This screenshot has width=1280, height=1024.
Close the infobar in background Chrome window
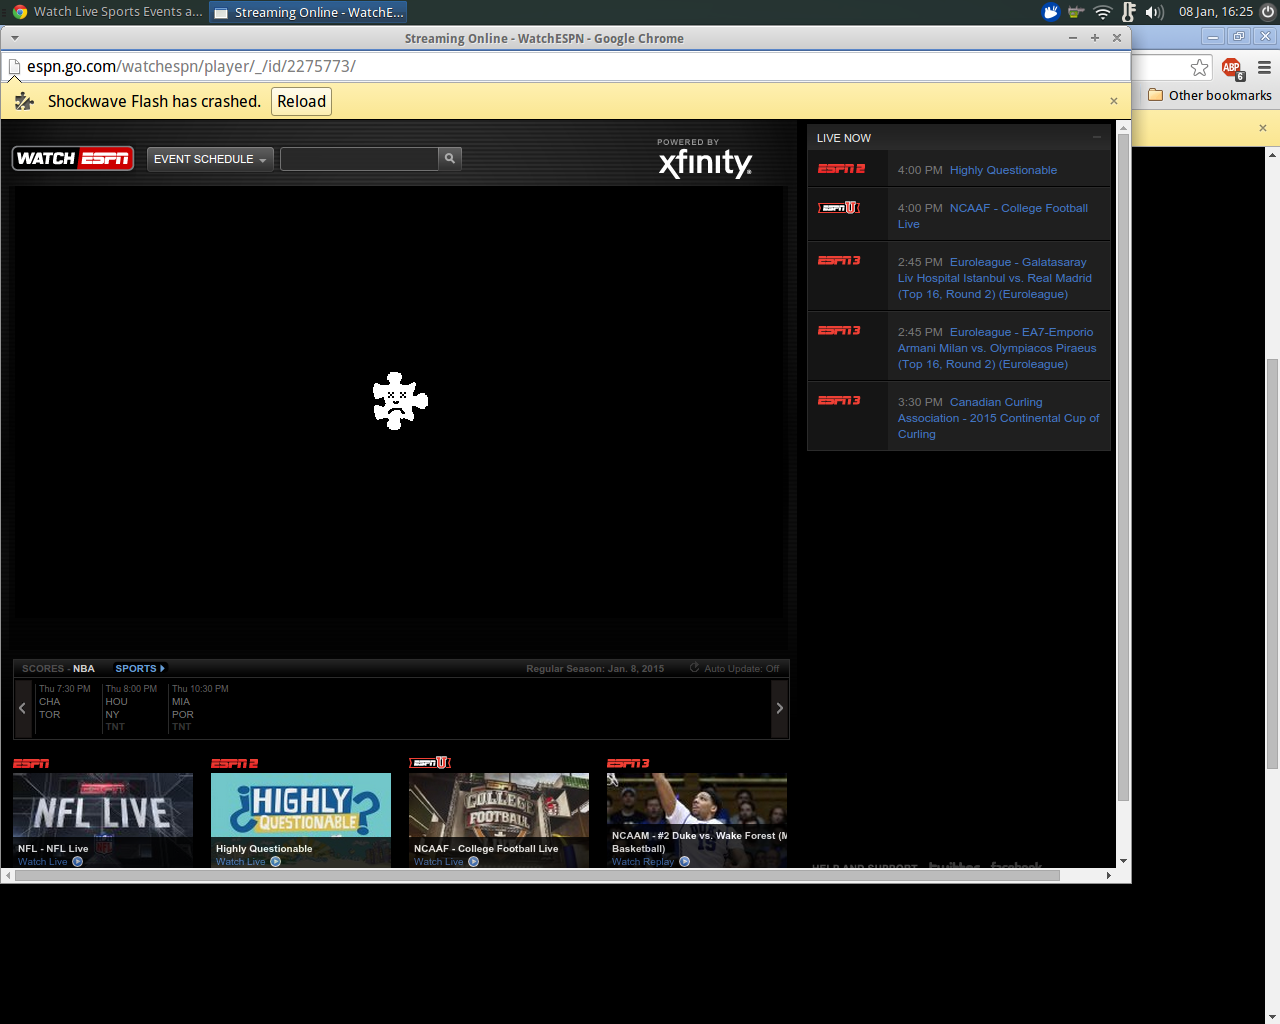(1263, 128)
